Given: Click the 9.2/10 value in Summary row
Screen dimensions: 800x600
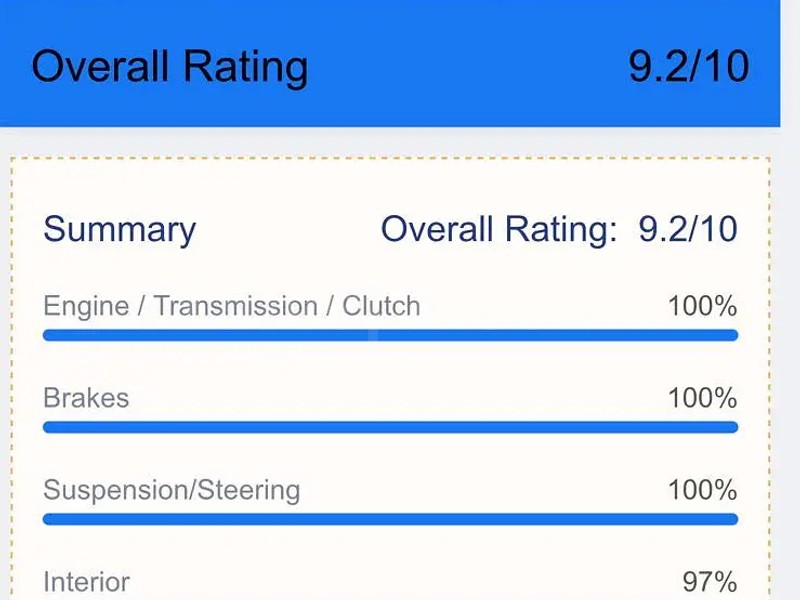Looking at the screenshot, I should [688, 230].
